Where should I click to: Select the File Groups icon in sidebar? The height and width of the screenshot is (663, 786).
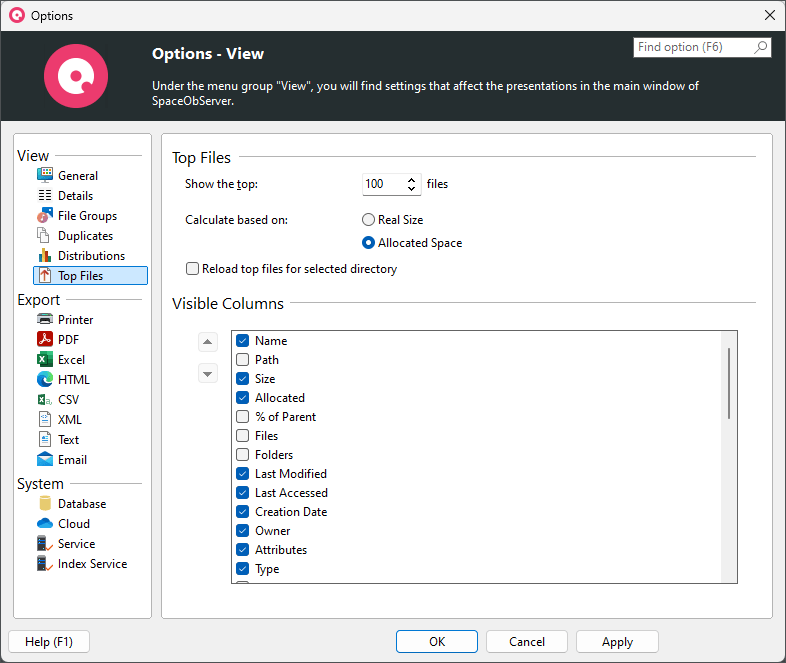pyautogui.click(x=44, y=216)
